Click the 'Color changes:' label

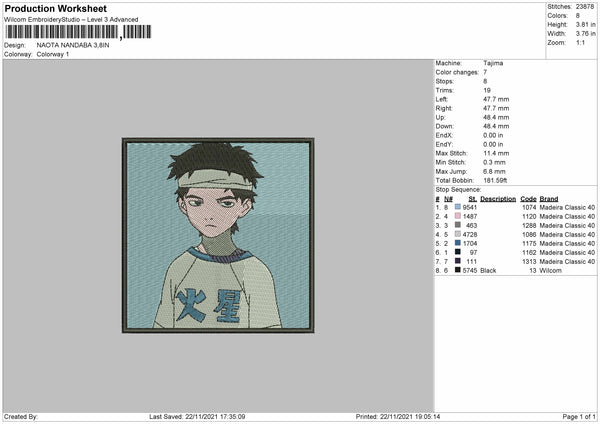pyautogui.click(x=457, y=72)
